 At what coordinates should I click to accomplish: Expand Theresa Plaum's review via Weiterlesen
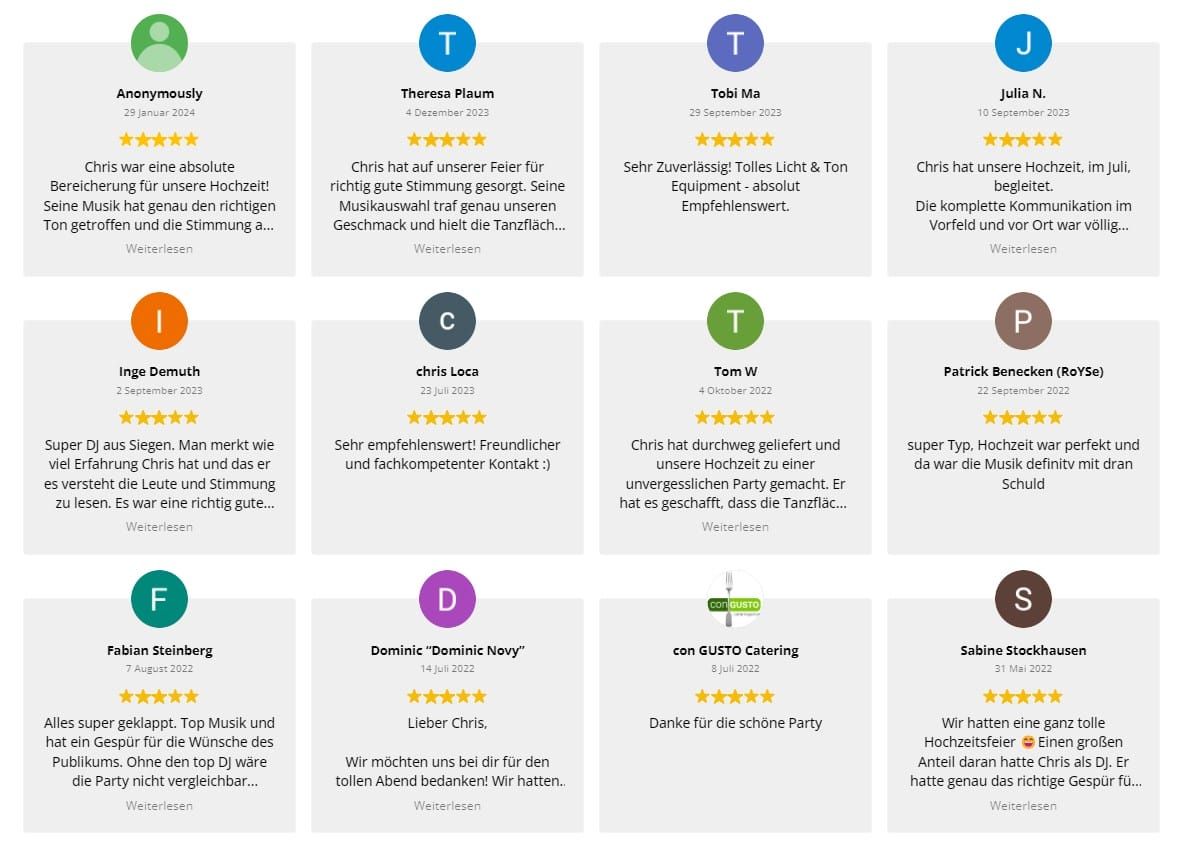click(x=447, y=249)
